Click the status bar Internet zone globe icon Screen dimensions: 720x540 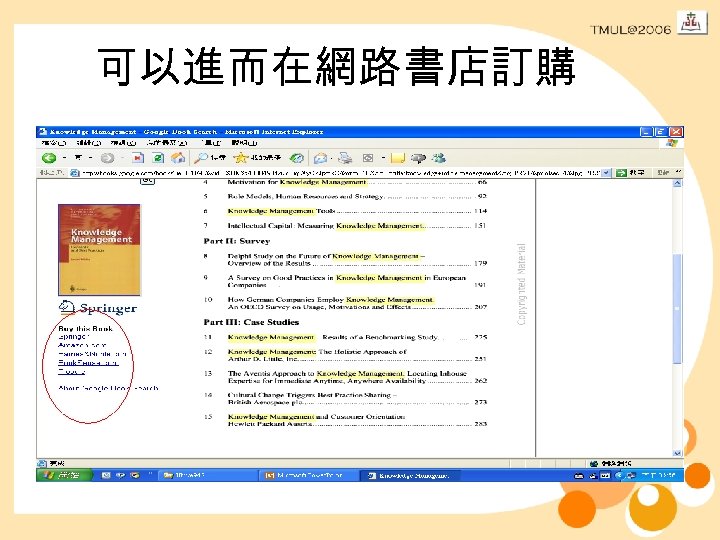[594, 463]
